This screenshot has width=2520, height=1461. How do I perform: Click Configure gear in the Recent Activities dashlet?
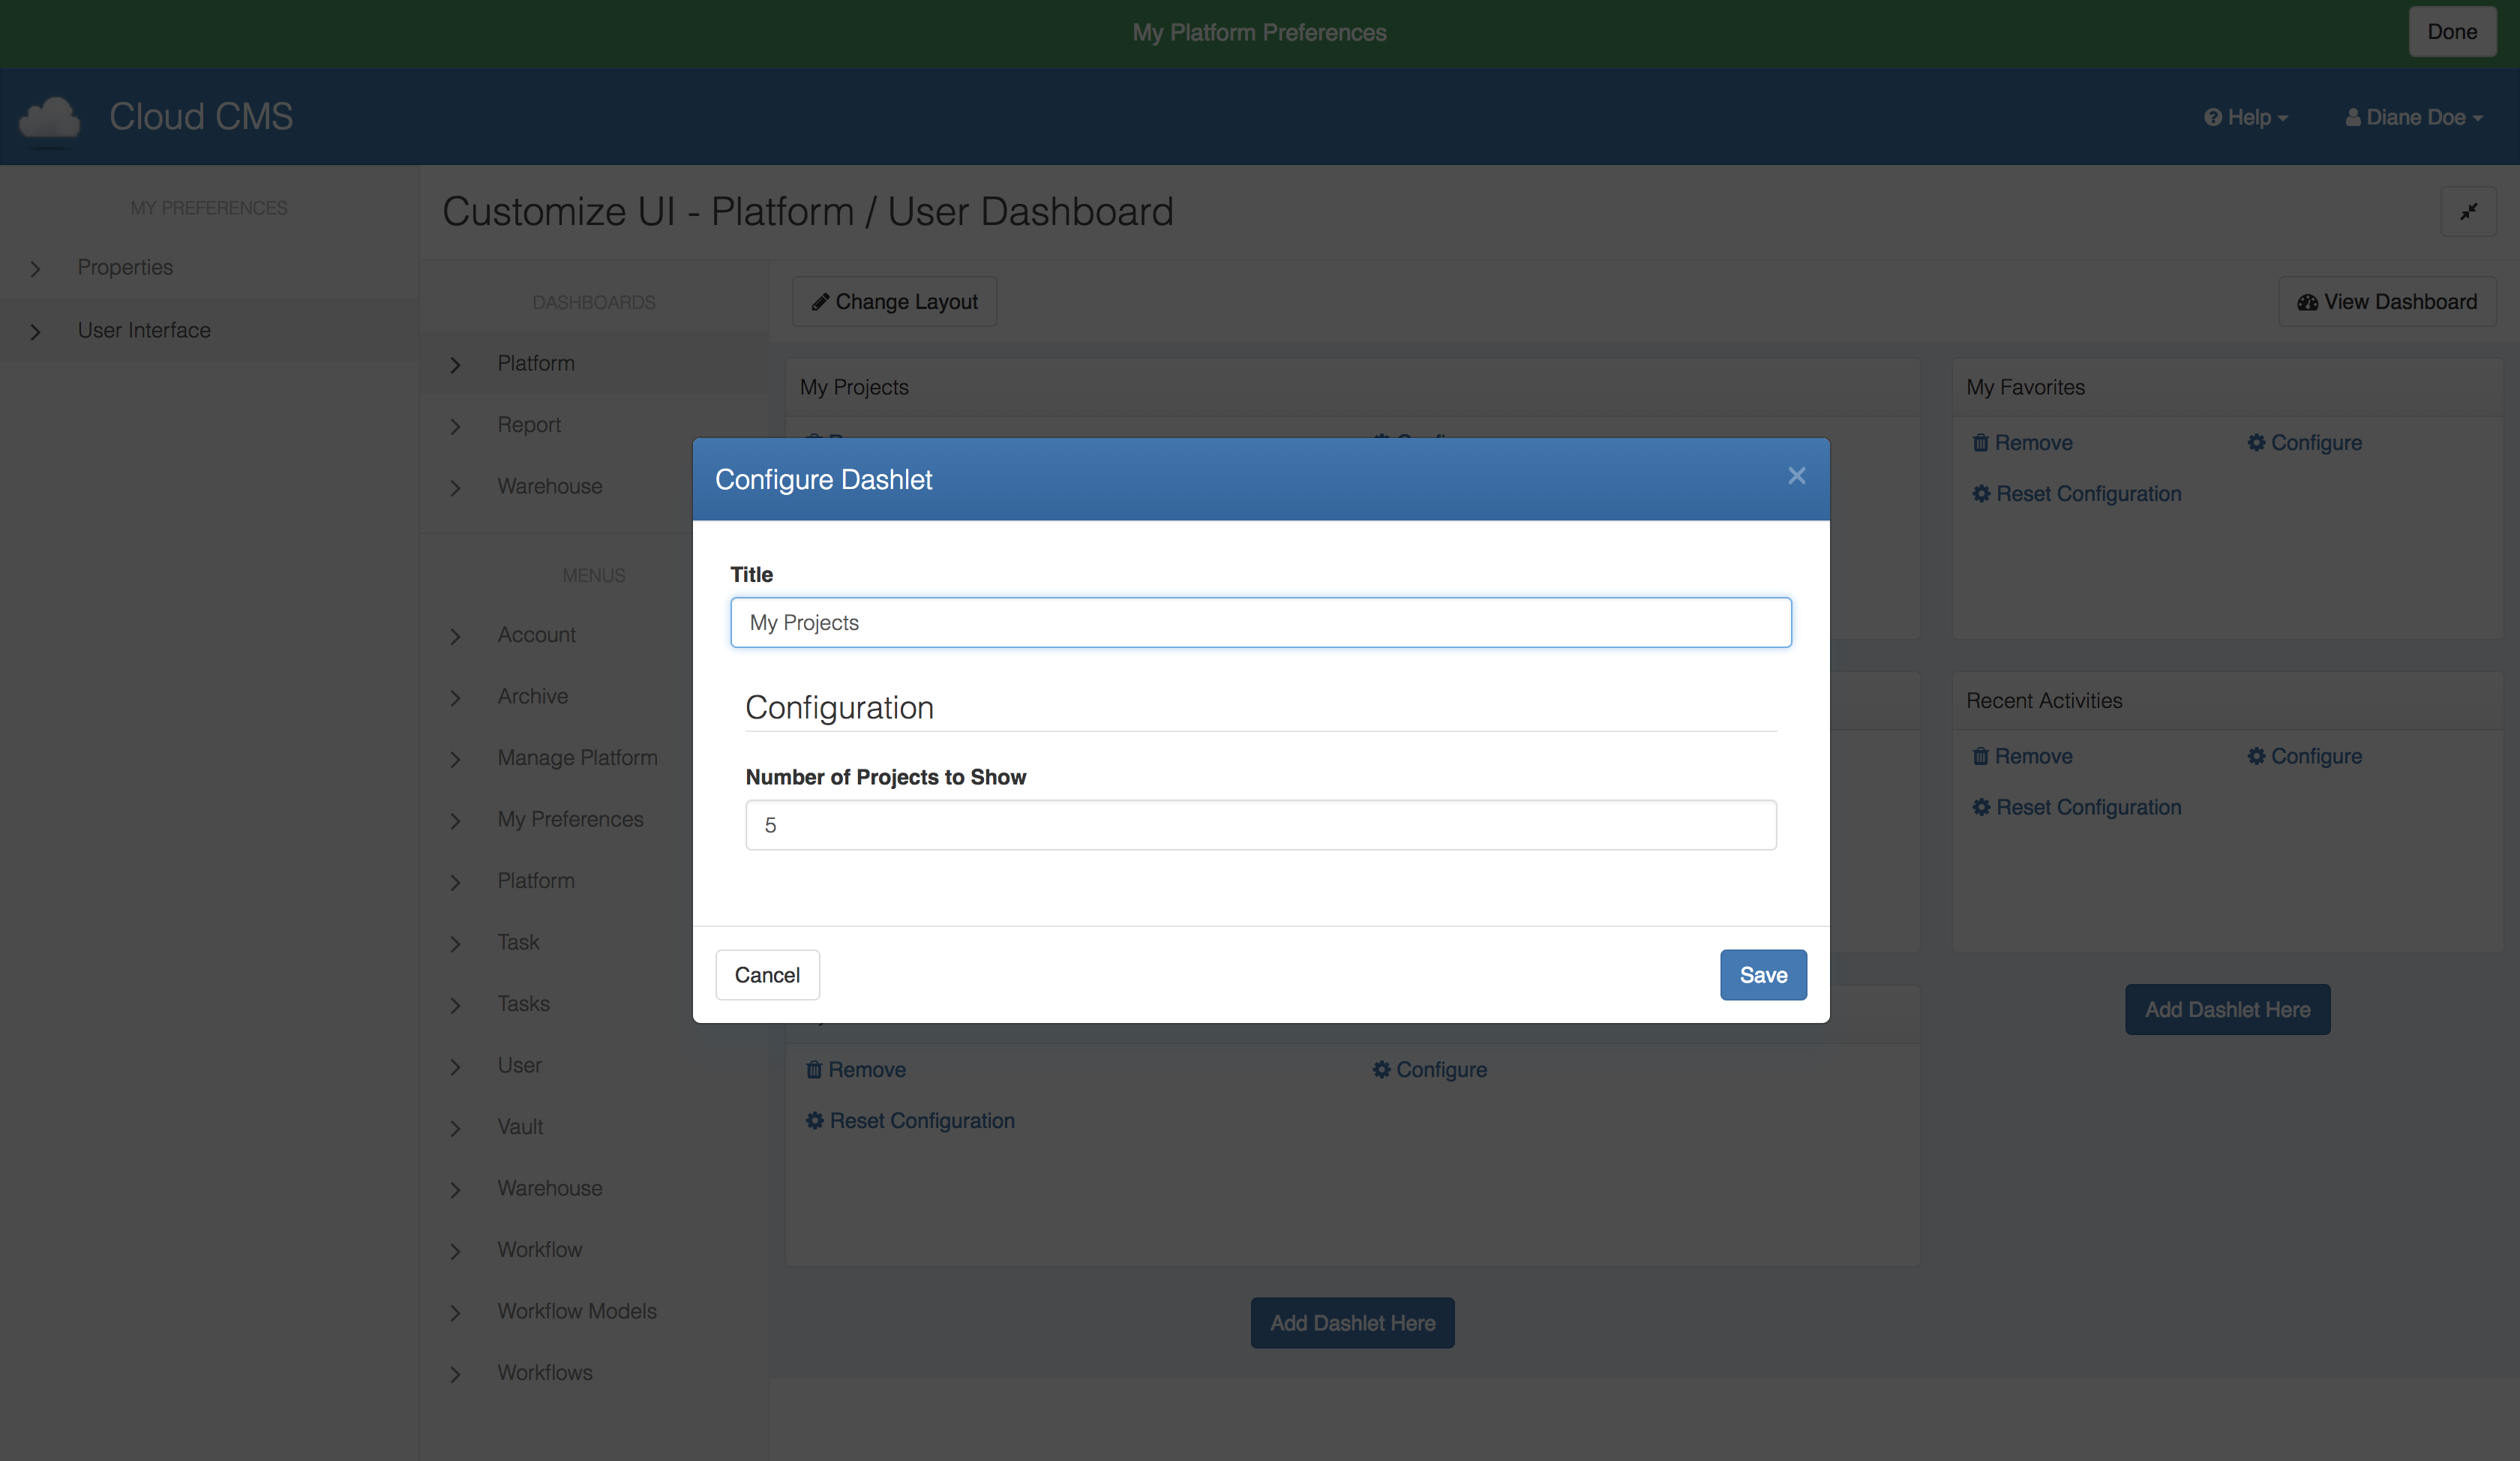coord(2256,756)
